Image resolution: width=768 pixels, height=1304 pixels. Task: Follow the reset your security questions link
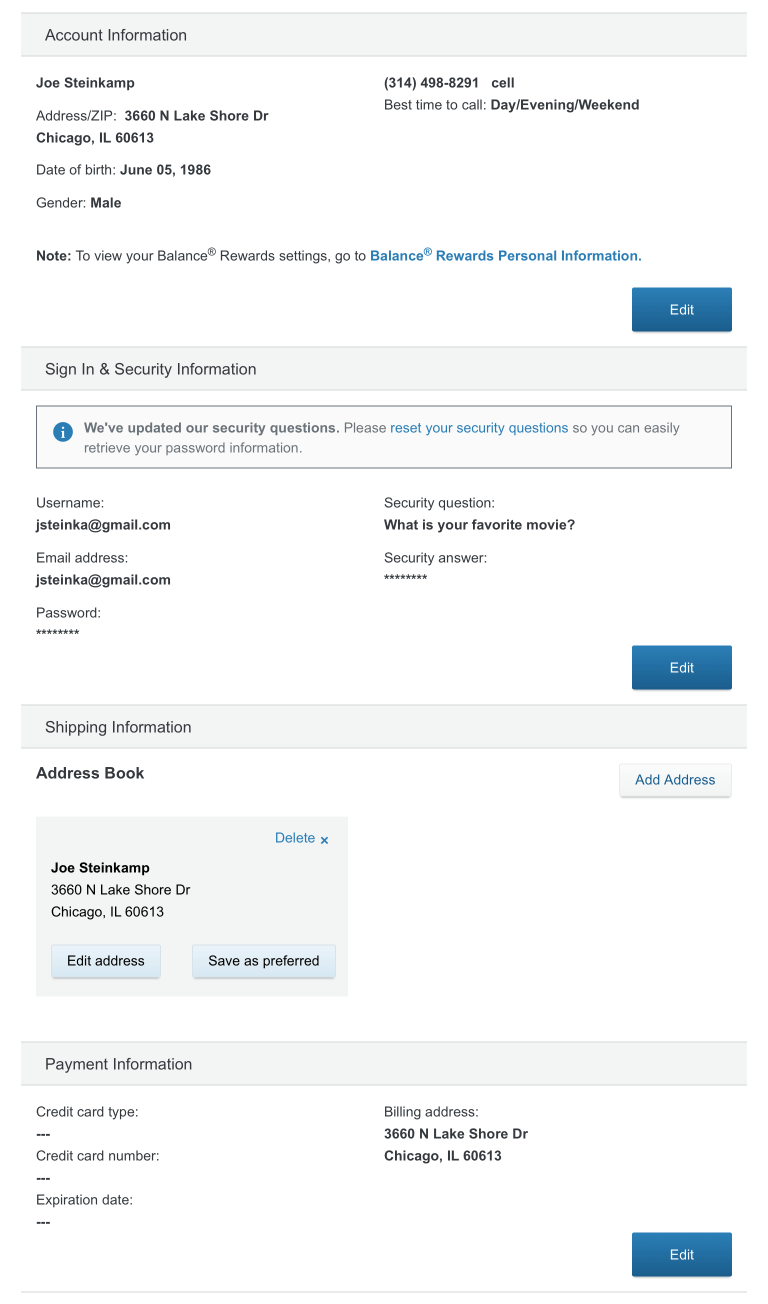479,428
